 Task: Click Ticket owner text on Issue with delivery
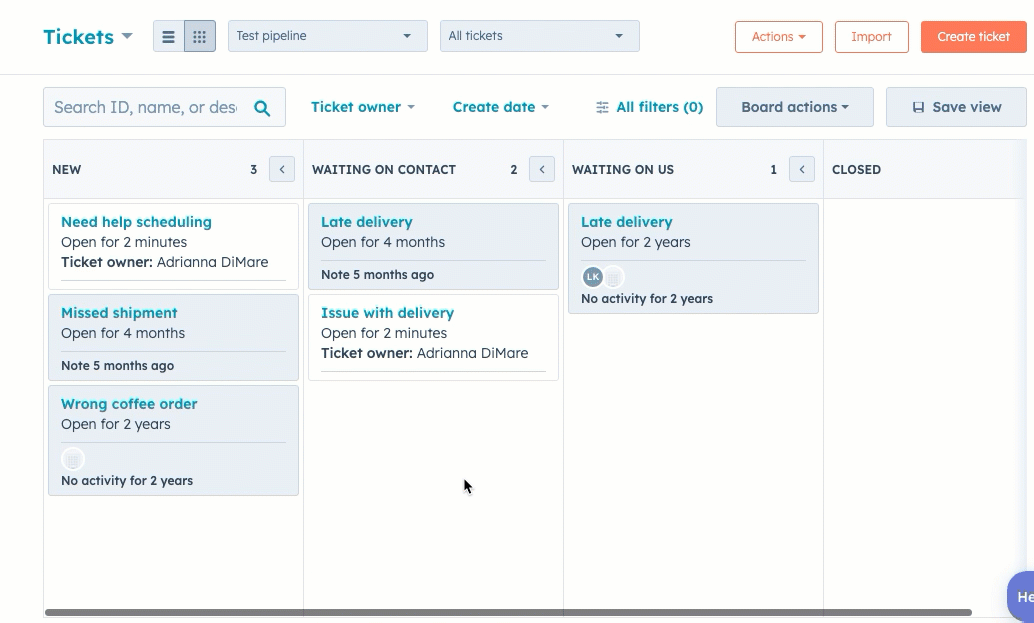(x=425, y=353)
